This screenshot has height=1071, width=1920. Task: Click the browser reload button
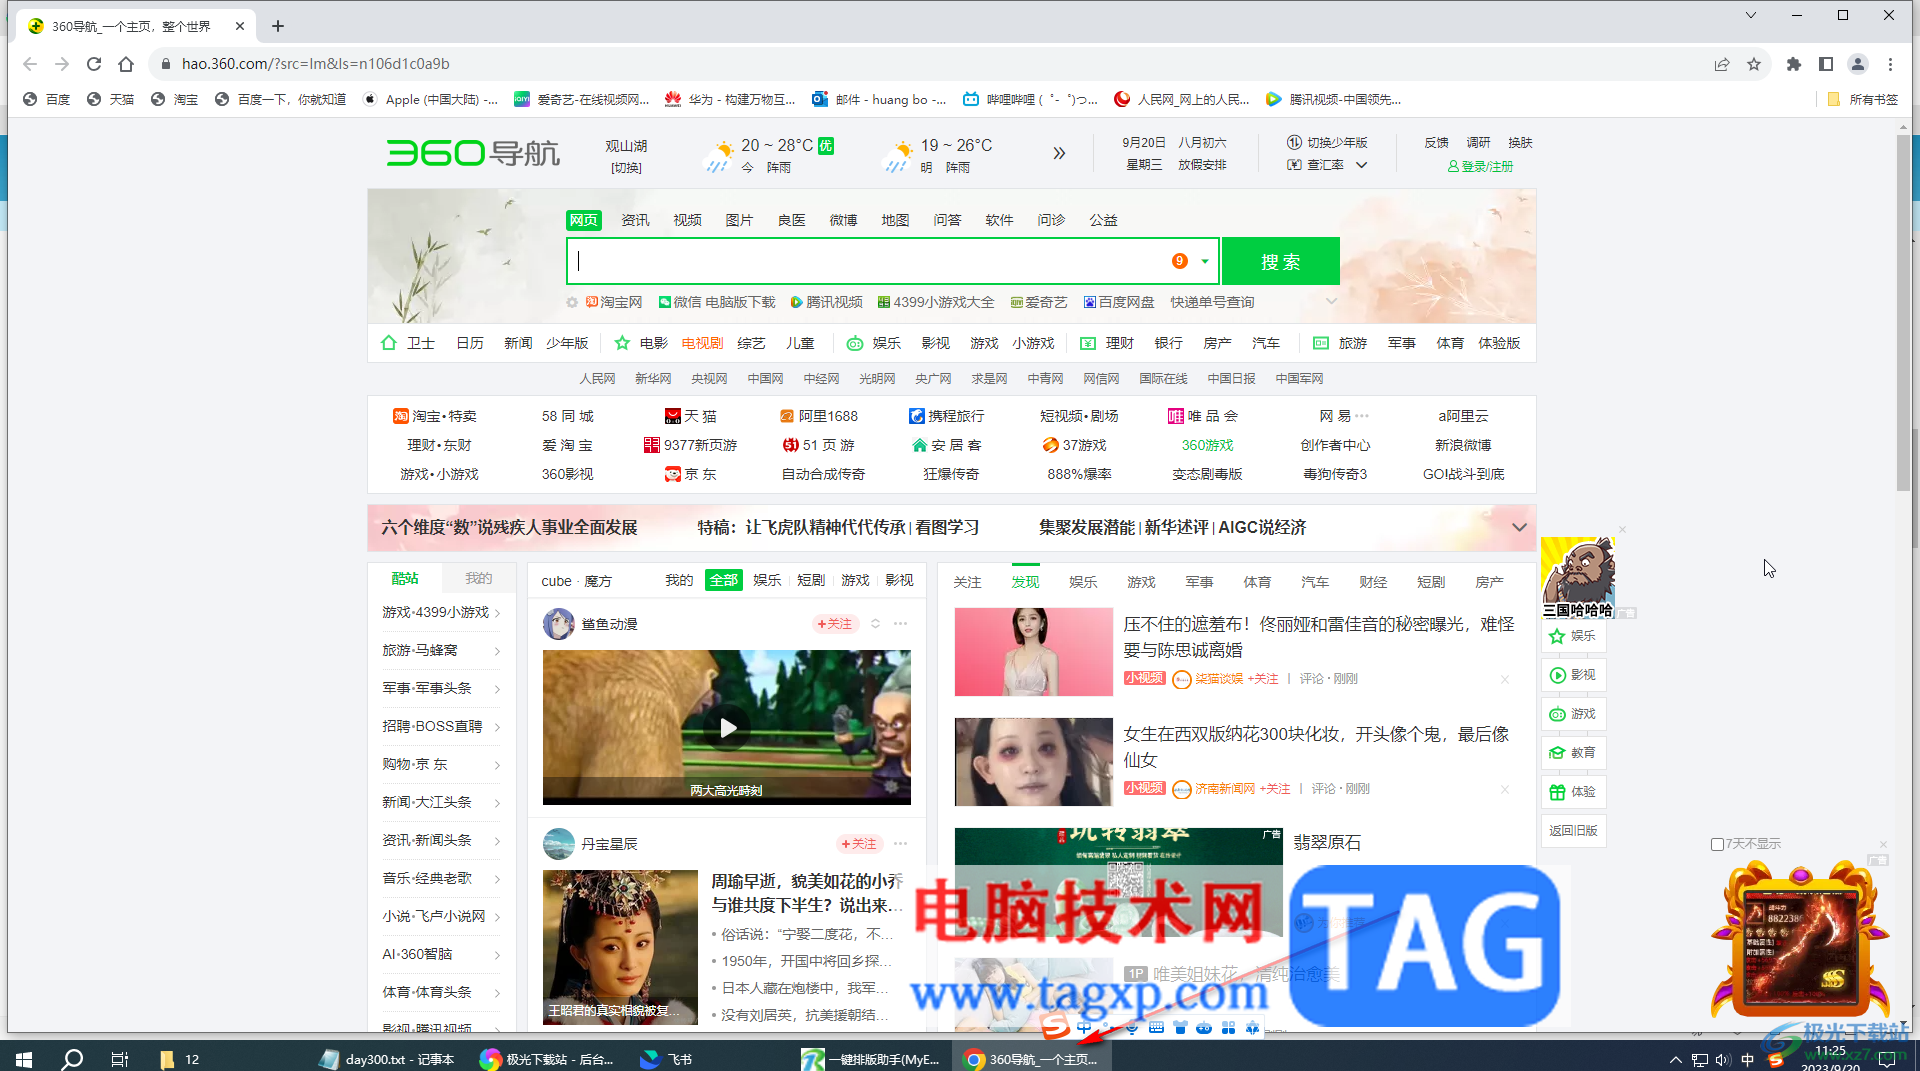pyautogui.click(x=94, y=64)
